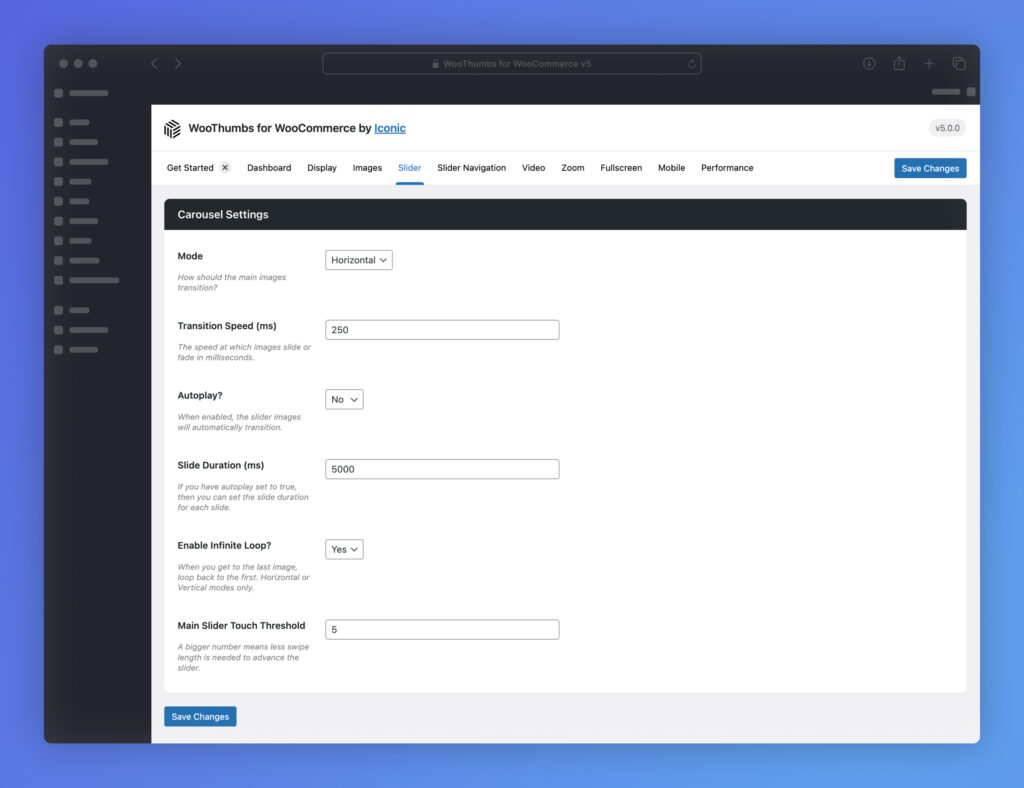This screenshot has height=788, width=1024.
Task: Switch to the Slider Navigation tab
Action: pyautogui.click(x=471, y=167)
